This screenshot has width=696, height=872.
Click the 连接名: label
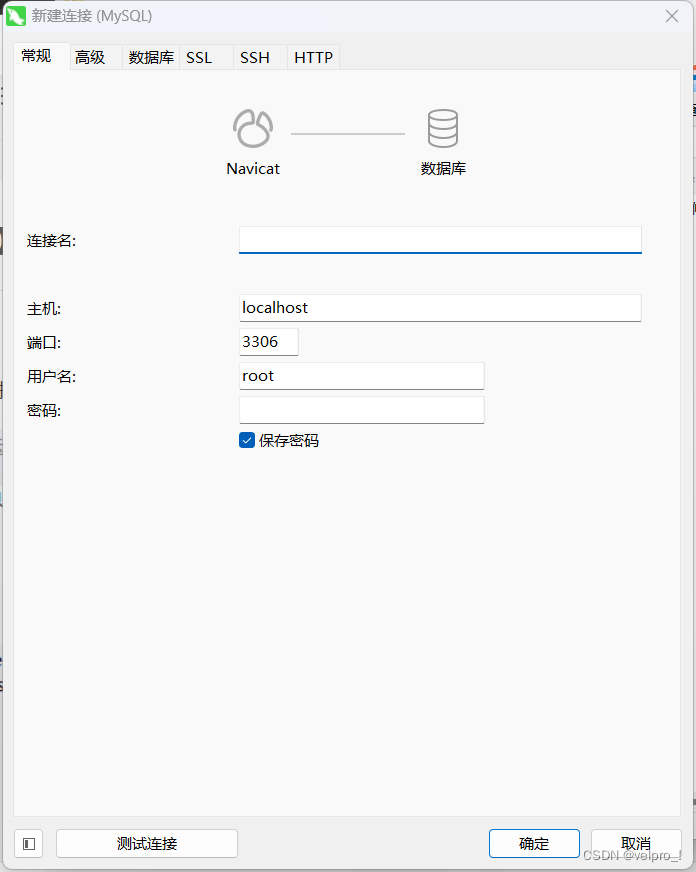point(51,241)
